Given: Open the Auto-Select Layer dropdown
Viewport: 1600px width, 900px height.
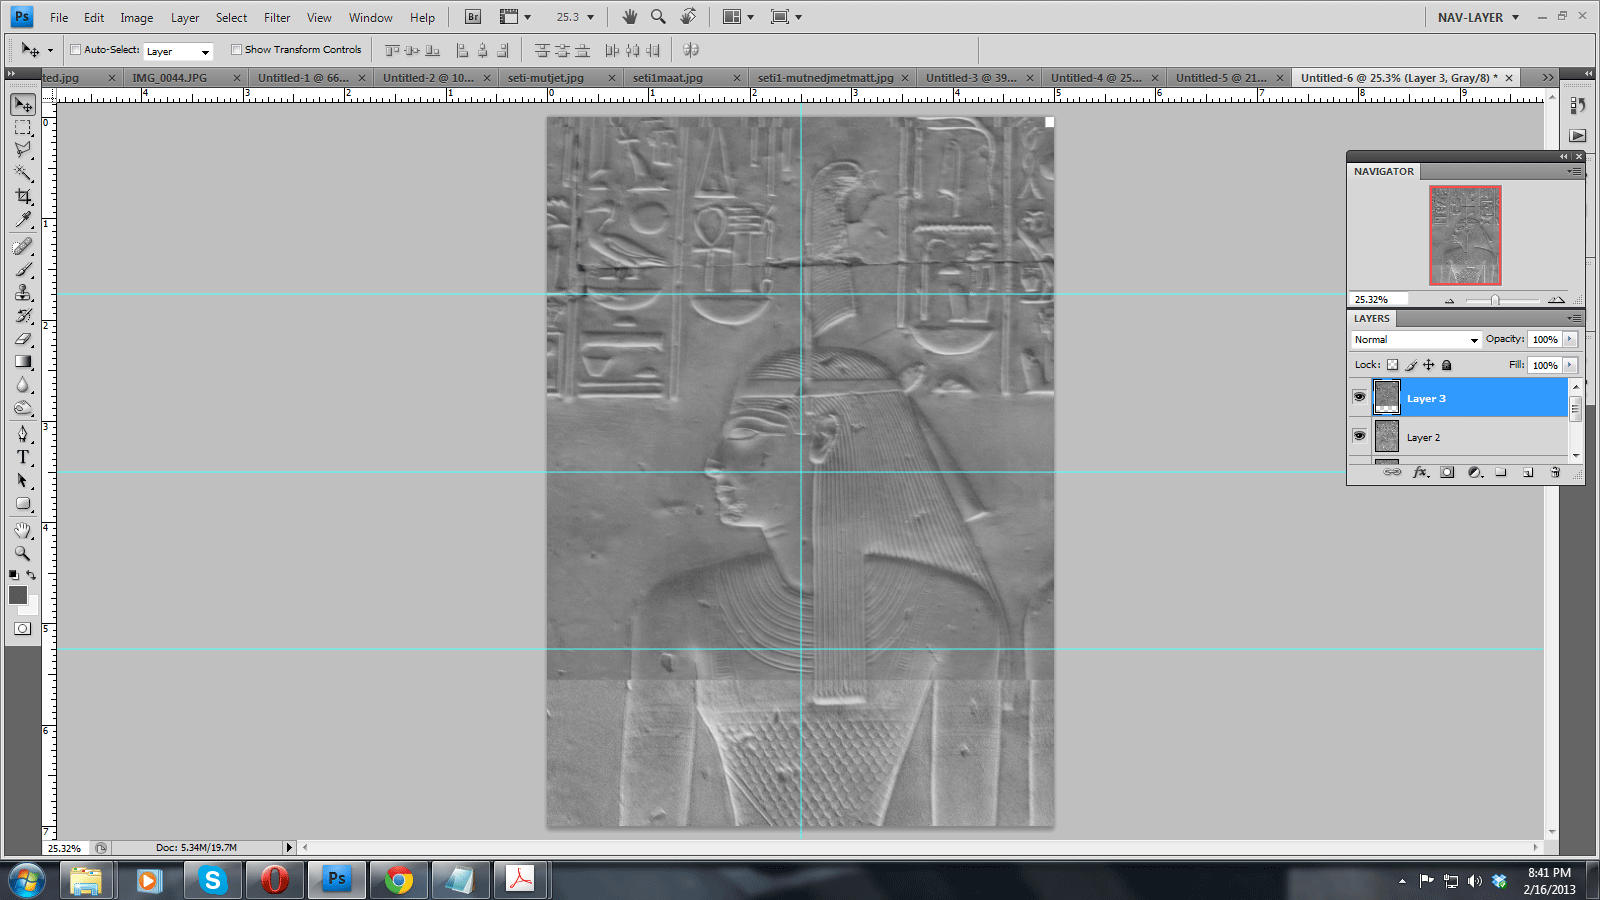Looking at the screenshot, I should pyautogui.click(x=178, y=52).
